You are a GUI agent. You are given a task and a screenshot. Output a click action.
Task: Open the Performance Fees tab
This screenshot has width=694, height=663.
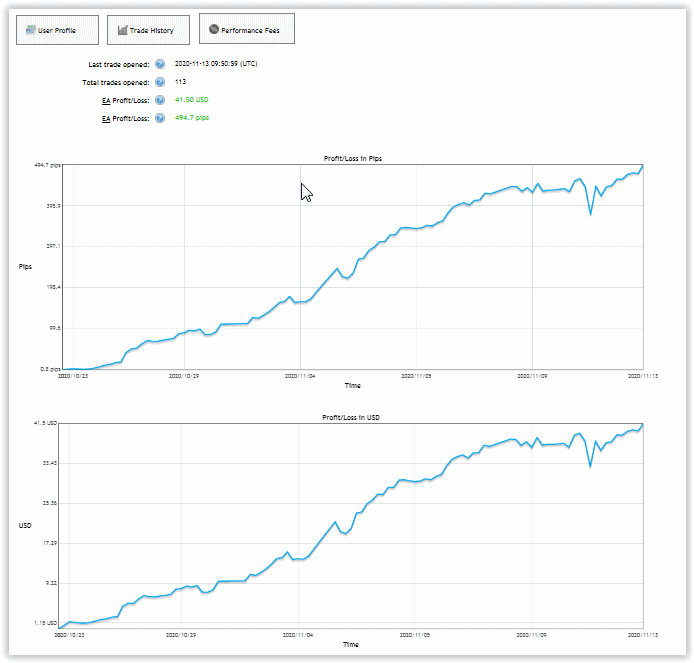tap(247, 28)
